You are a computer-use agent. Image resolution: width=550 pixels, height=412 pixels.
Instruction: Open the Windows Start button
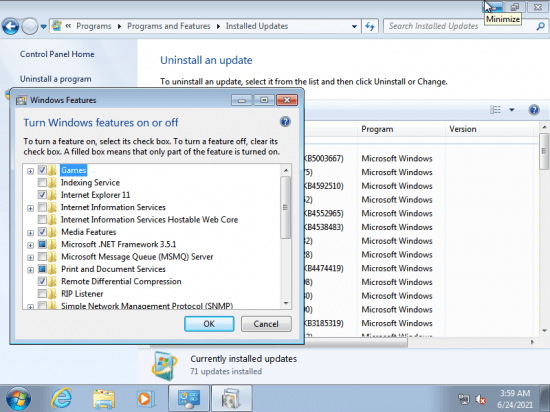[x=18, y=399]
